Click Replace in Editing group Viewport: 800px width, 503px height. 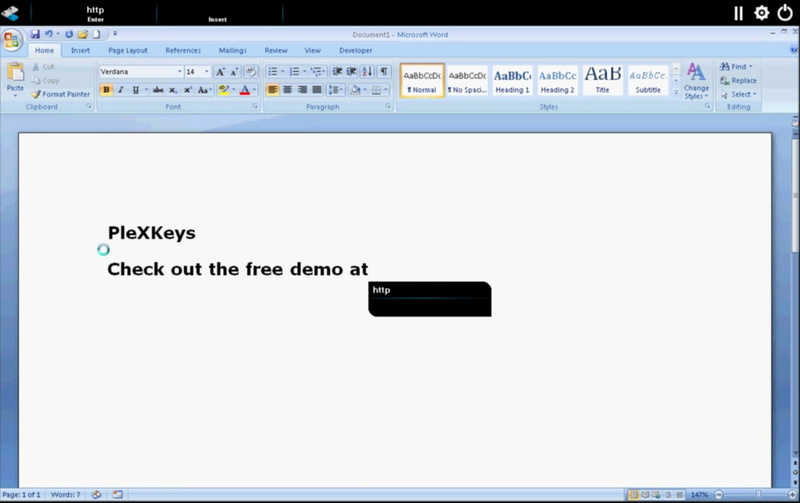[x=738, y=81]
